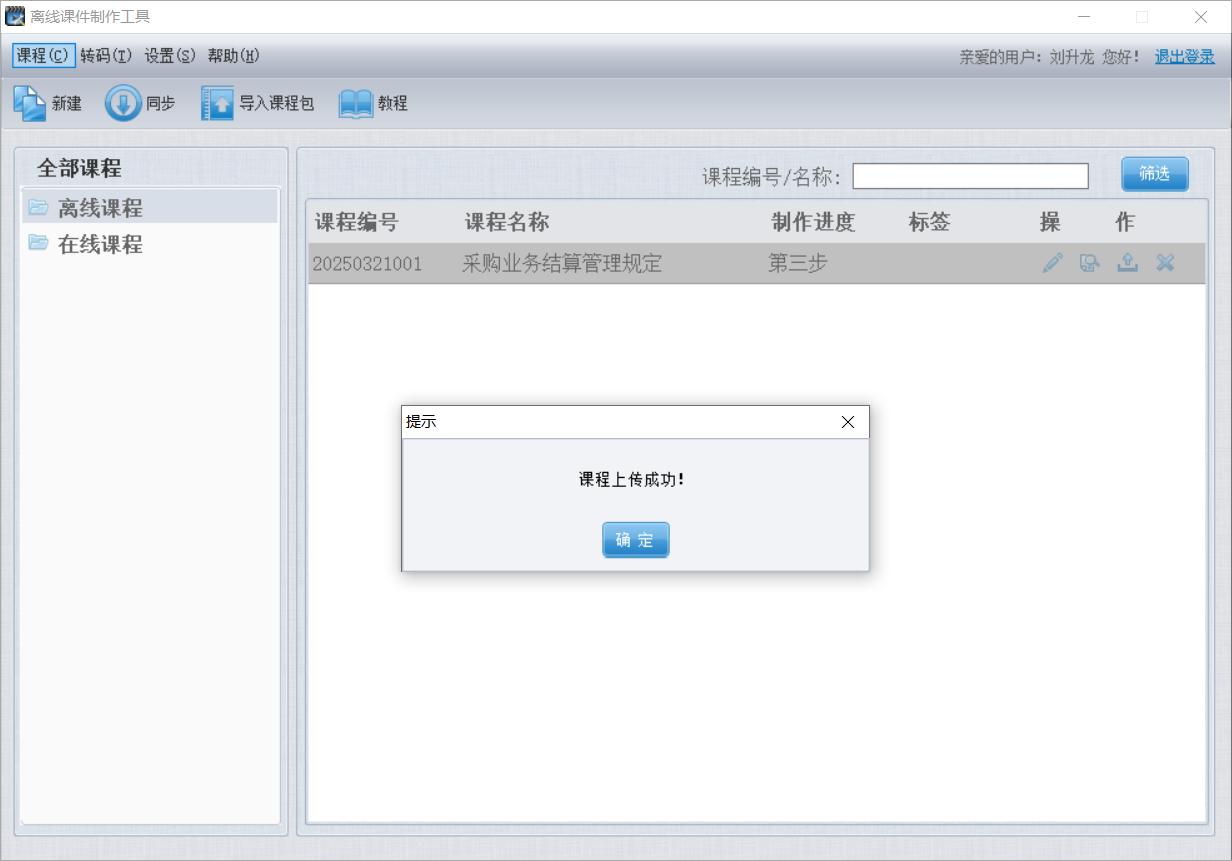The height and width of the screenshot is (861, 1232).
Task: Open the 帮助(H) menu
Action: [234, 56]
